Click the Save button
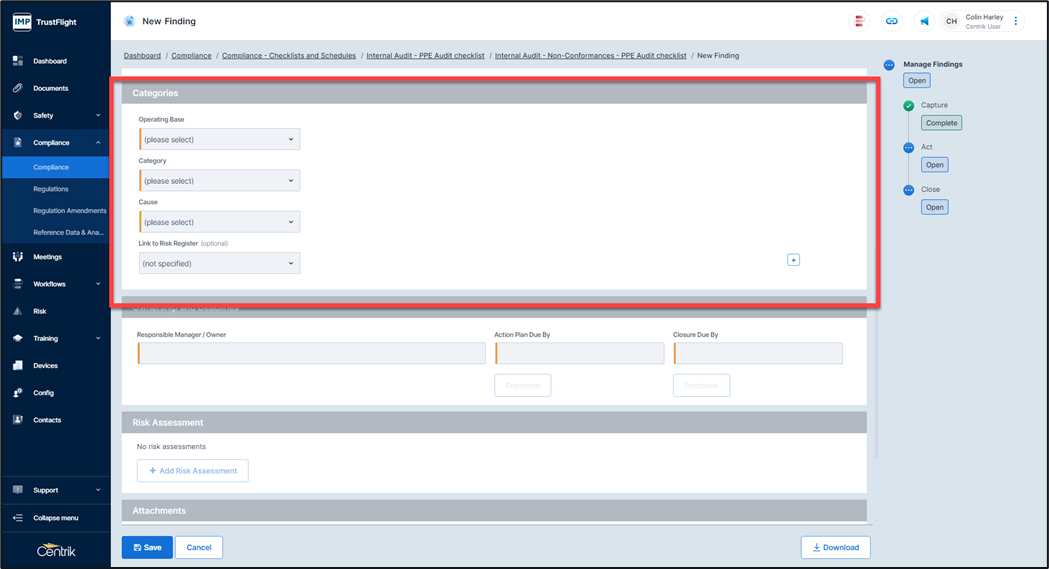The width and height of the screenshot is (1049, 569). [147, 548]
